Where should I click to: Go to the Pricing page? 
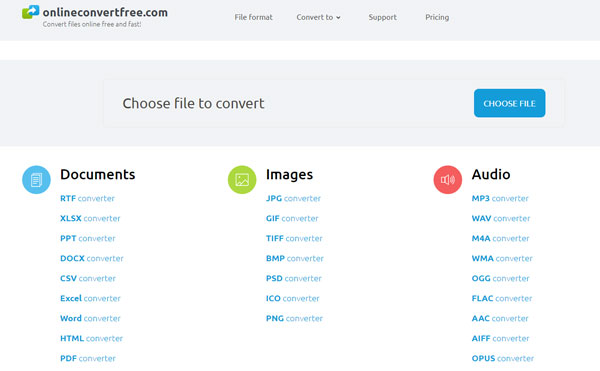coord(437,17)
